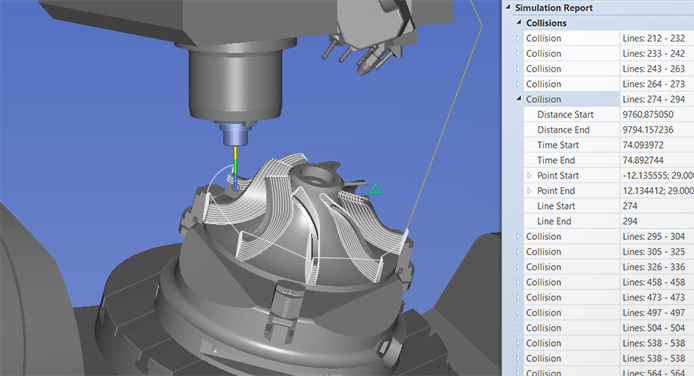694x376 pixels.
Task: Click the blue circle tool tip marker
Action: pyautogui.click(x=235, y=188)
